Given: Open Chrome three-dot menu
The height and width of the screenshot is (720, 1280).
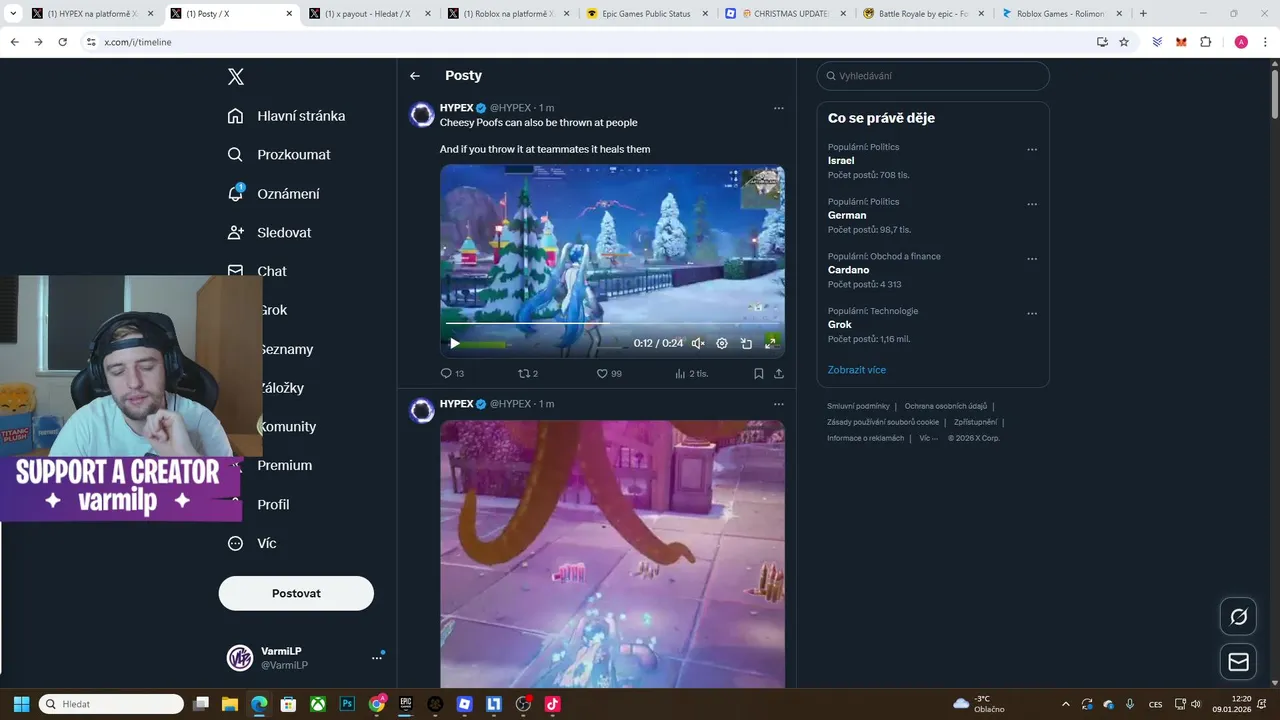Looking at the screenshot, I should coord(1265,42).
